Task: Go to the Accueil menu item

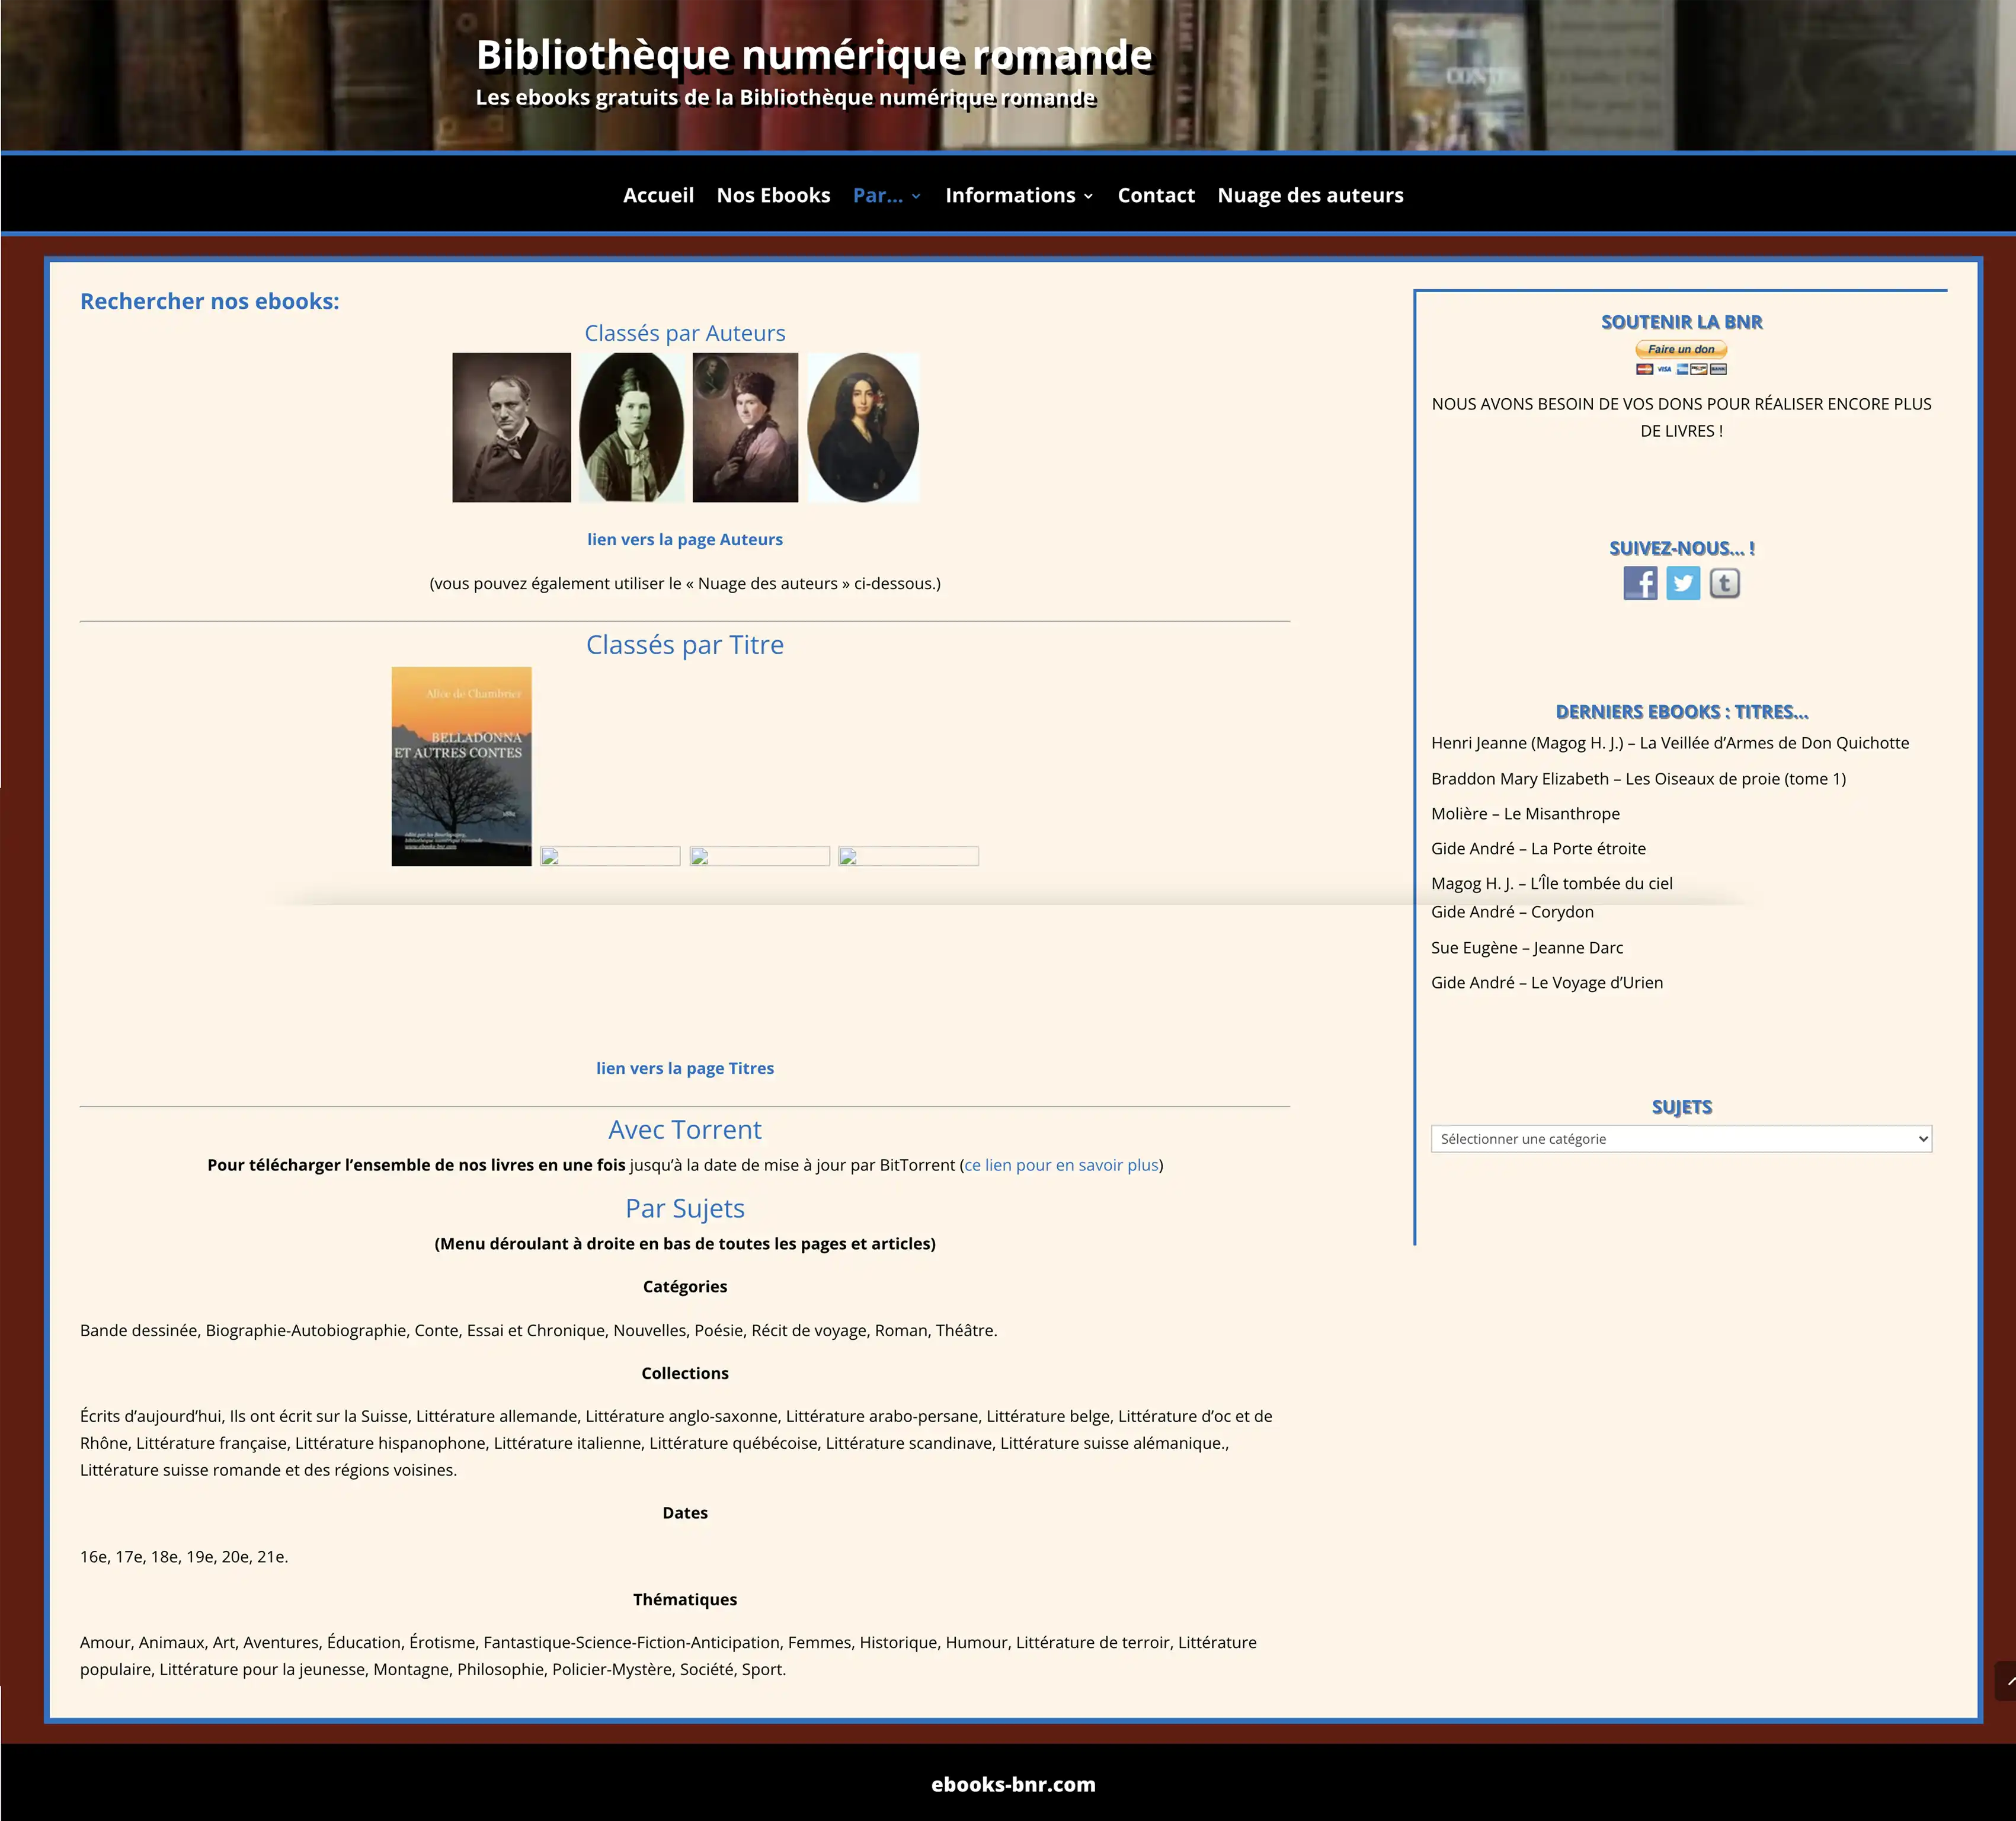Action: 658,196
